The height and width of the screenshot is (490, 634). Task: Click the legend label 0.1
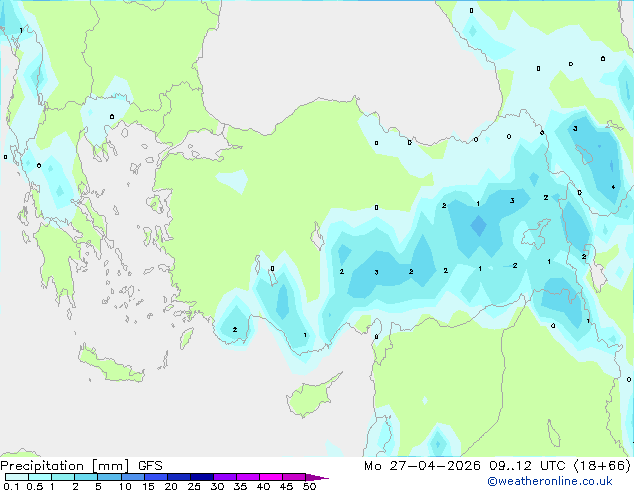(x=11, y=486)
